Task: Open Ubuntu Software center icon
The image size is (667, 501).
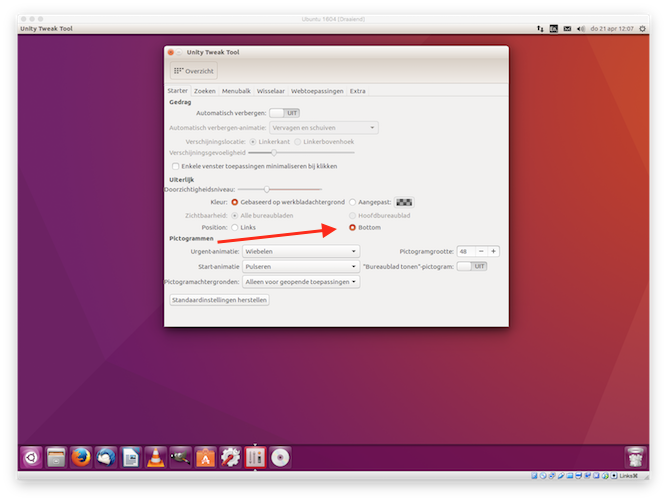Action: (205, 458)
